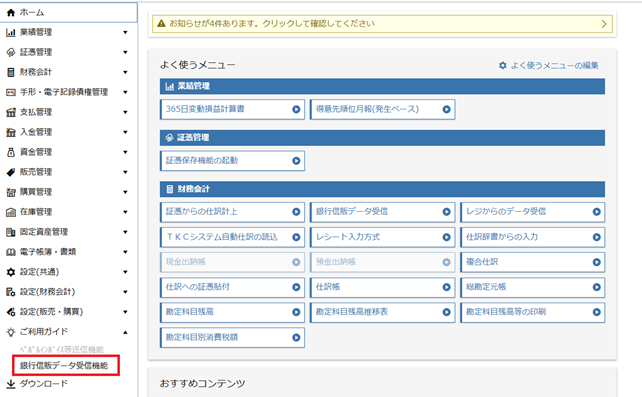Viewport: 642px width, 397px height.
Task: Click the 在庫管理 warehouse icon
Action: 11,212
